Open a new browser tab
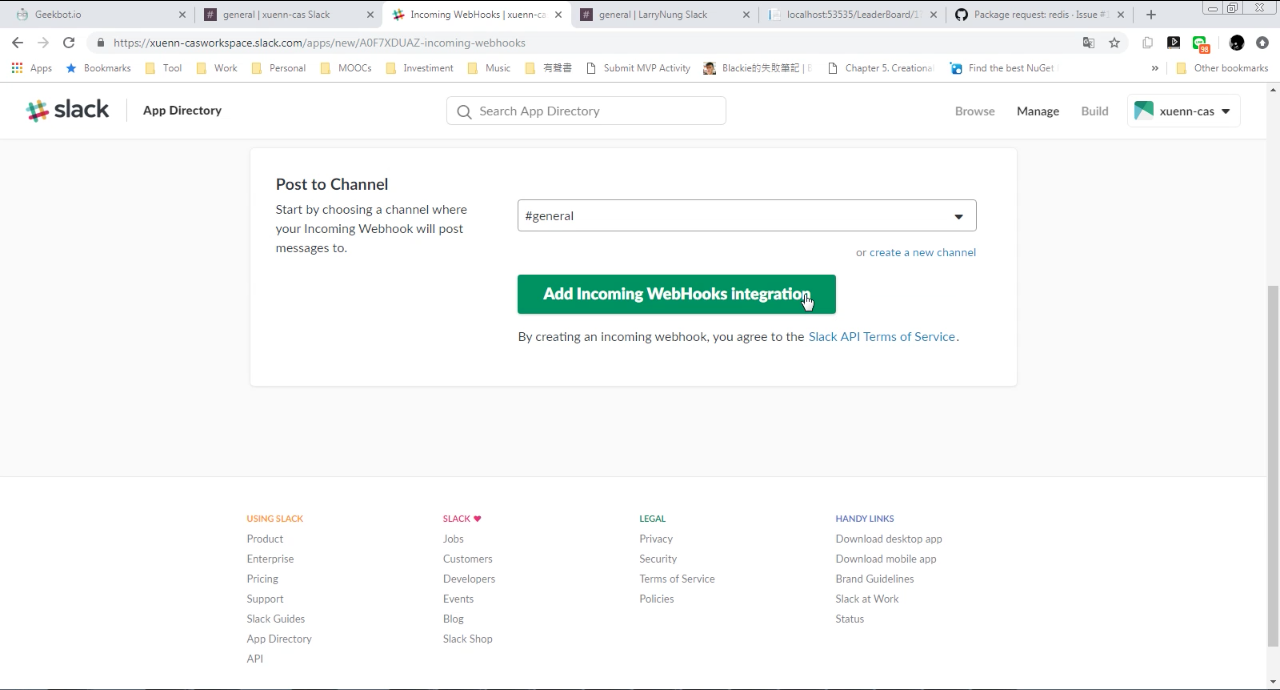 pos(1151,15)
